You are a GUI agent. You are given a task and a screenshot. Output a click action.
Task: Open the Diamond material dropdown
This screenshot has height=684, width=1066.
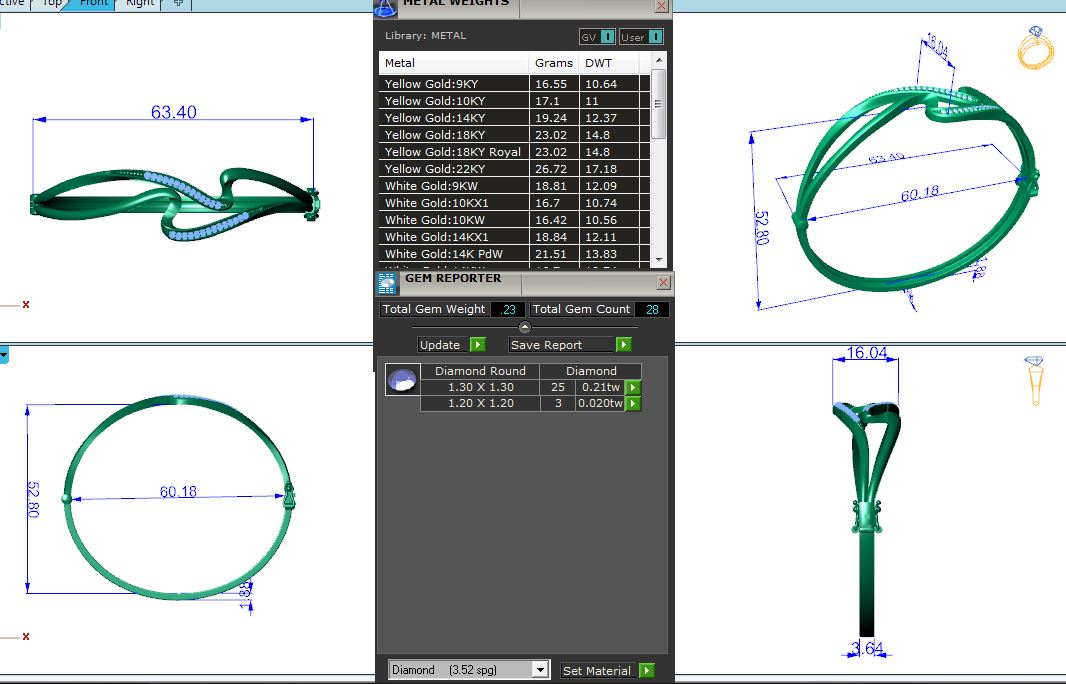[540, 670]
